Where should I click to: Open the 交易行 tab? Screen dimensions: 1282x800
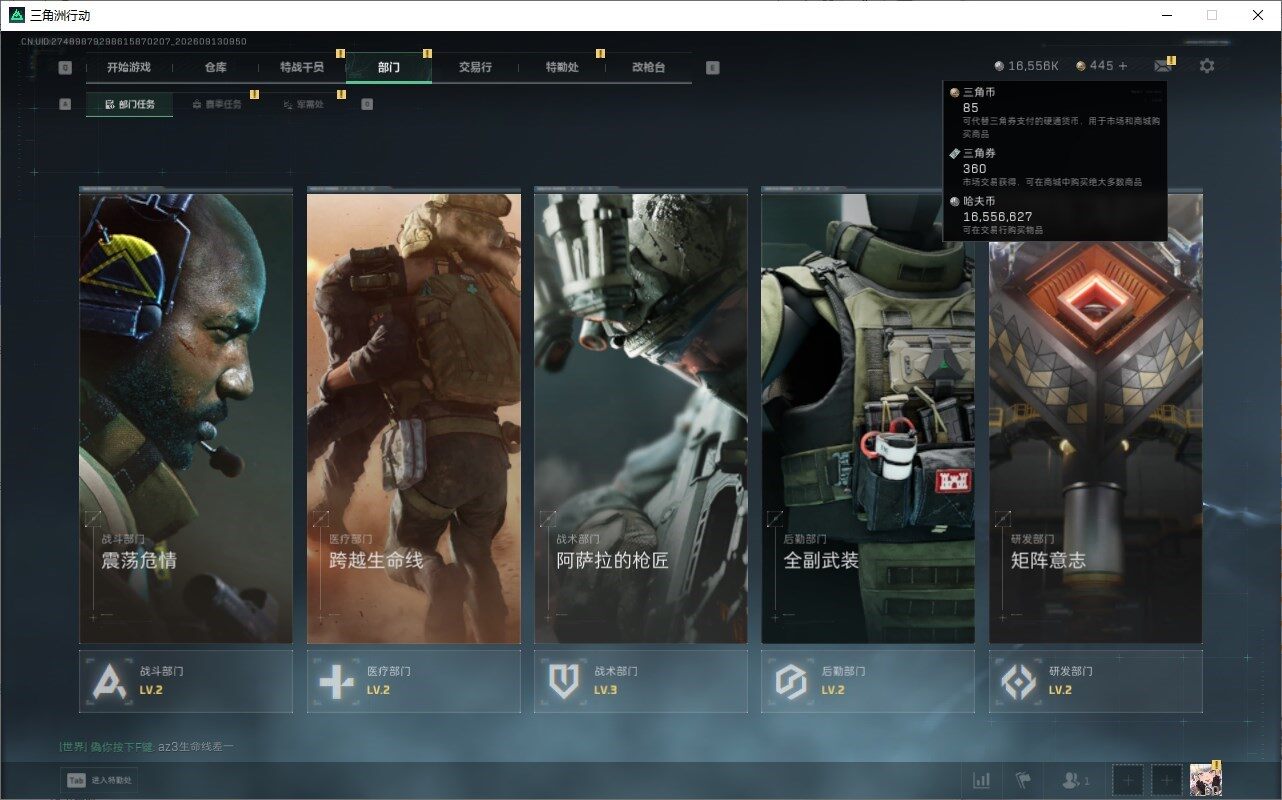click(x=475, y=67)
